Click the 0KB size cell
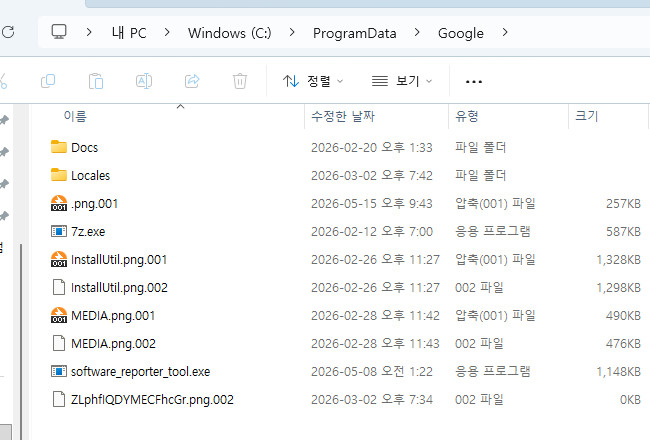650x440 pixels. pos(630,400)
